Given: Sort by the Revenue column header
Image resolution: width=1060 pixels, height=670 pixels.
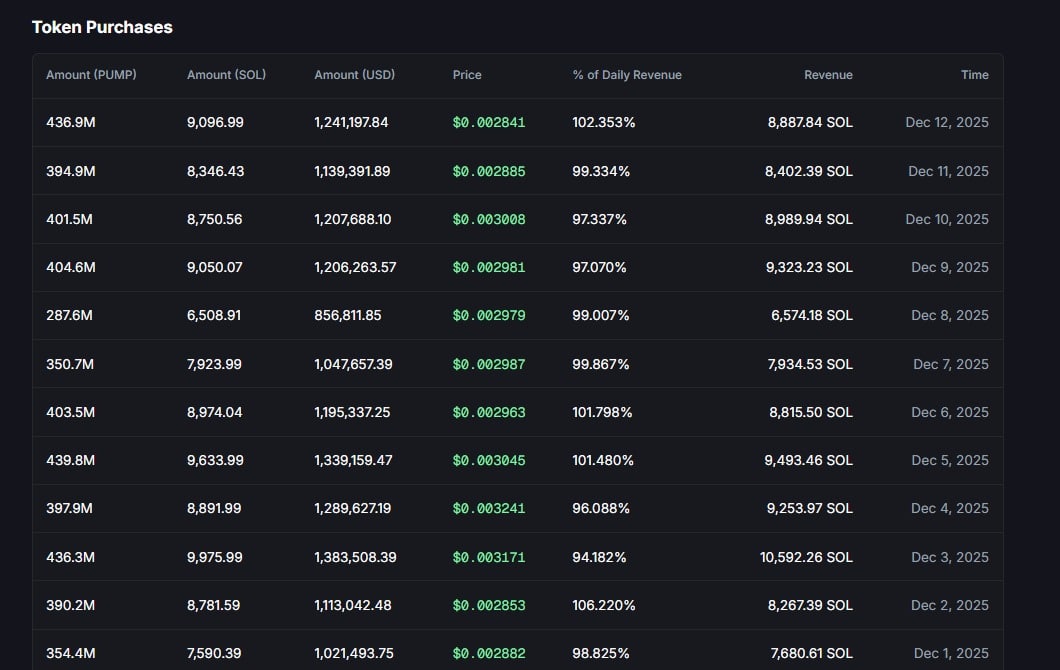Looking at the screenshot, I should click(x=829, y=75).
